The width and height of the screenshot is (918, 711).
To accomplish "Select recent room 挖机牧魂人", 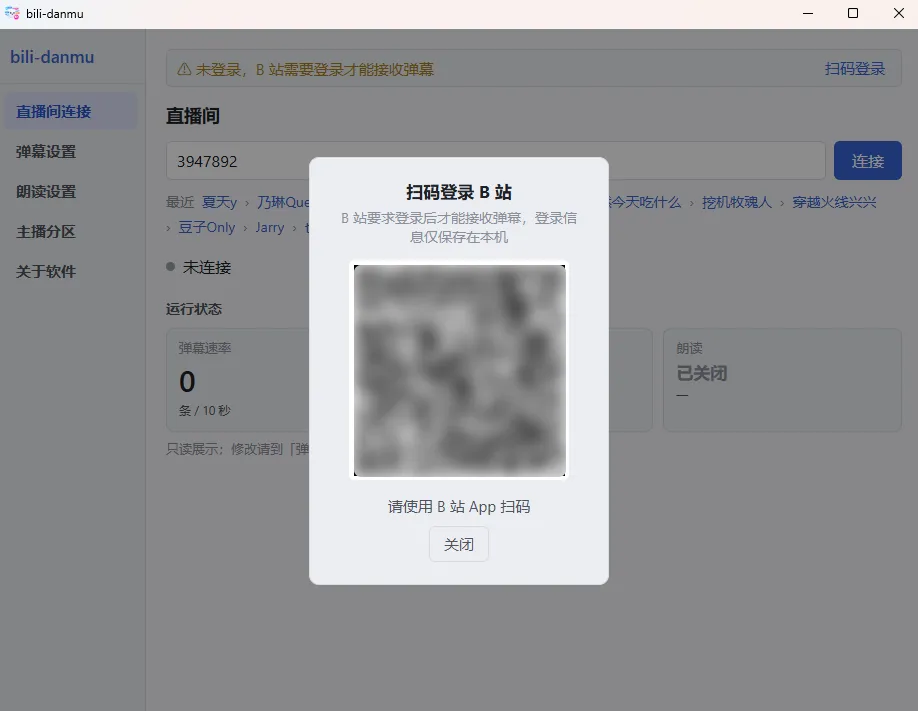I will (737, 203).
